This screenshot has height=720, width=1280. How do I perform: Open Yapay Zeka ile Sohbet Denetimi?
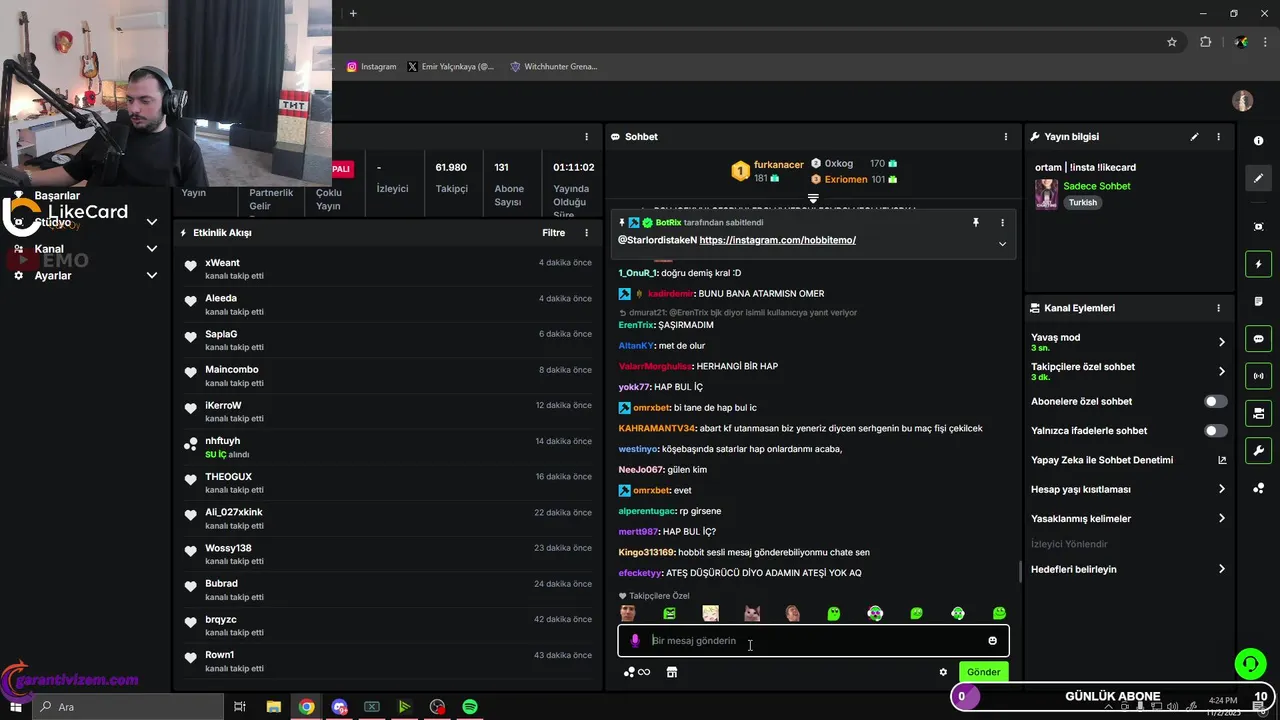tap(1128, 460)
